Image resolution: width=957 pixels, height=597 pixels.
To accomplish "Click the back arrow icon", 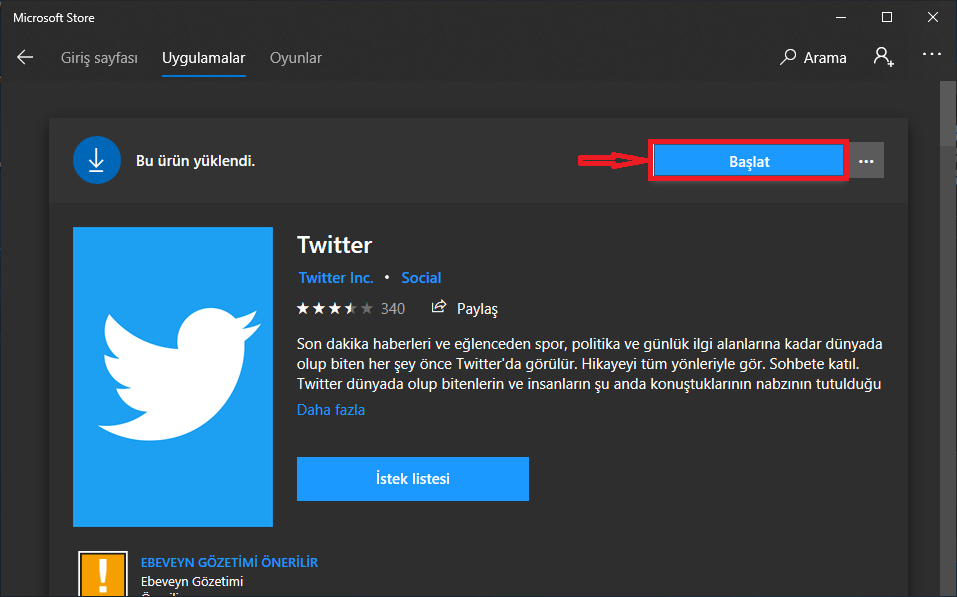I will tap(25, 57).
